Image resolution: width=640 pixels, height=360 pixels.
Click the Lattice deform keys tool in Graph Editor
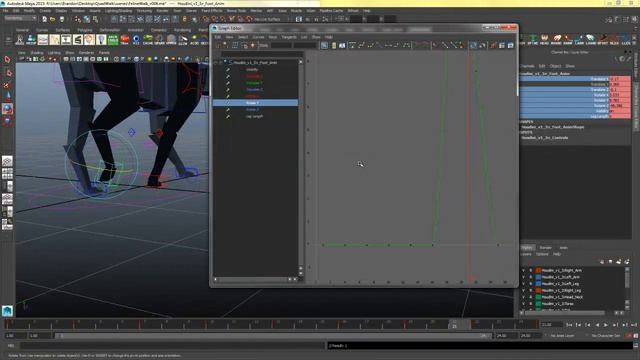tap(235, 45)
